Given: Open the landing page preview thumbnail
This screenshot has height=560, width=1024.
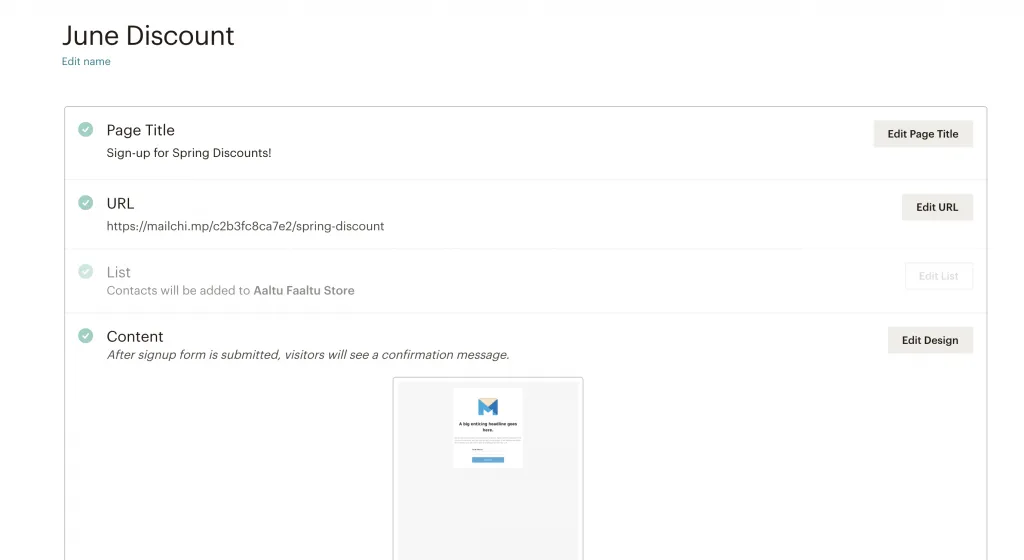Looking at the screenshot, I should (x=488, y=469).
